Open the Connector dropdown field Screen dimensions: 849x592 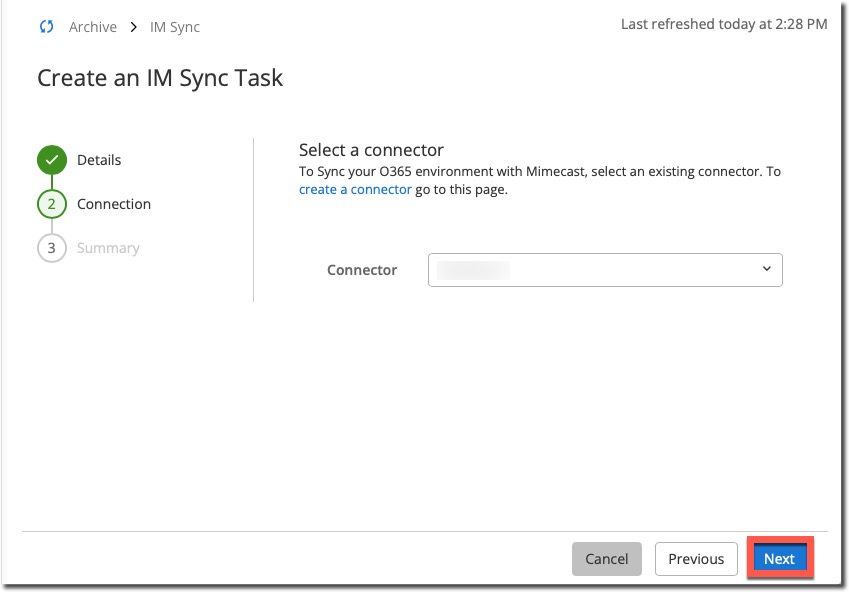(604, 270)
